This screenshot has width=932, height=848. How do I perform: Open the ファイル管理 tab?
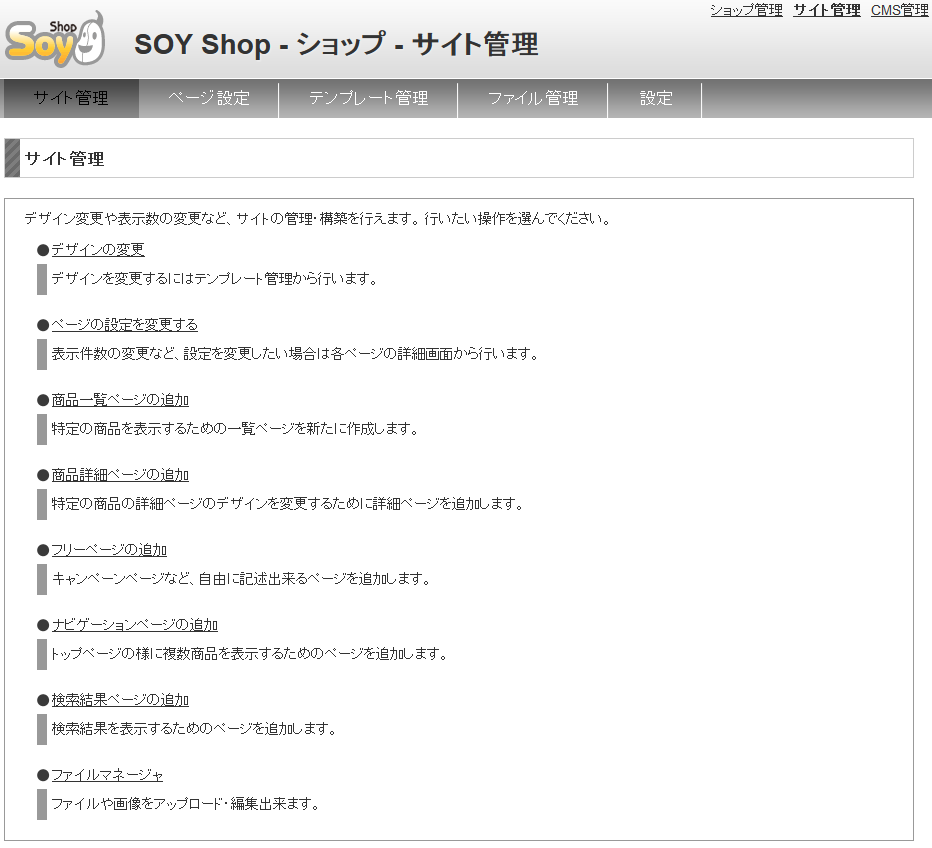tap(533, 98)
